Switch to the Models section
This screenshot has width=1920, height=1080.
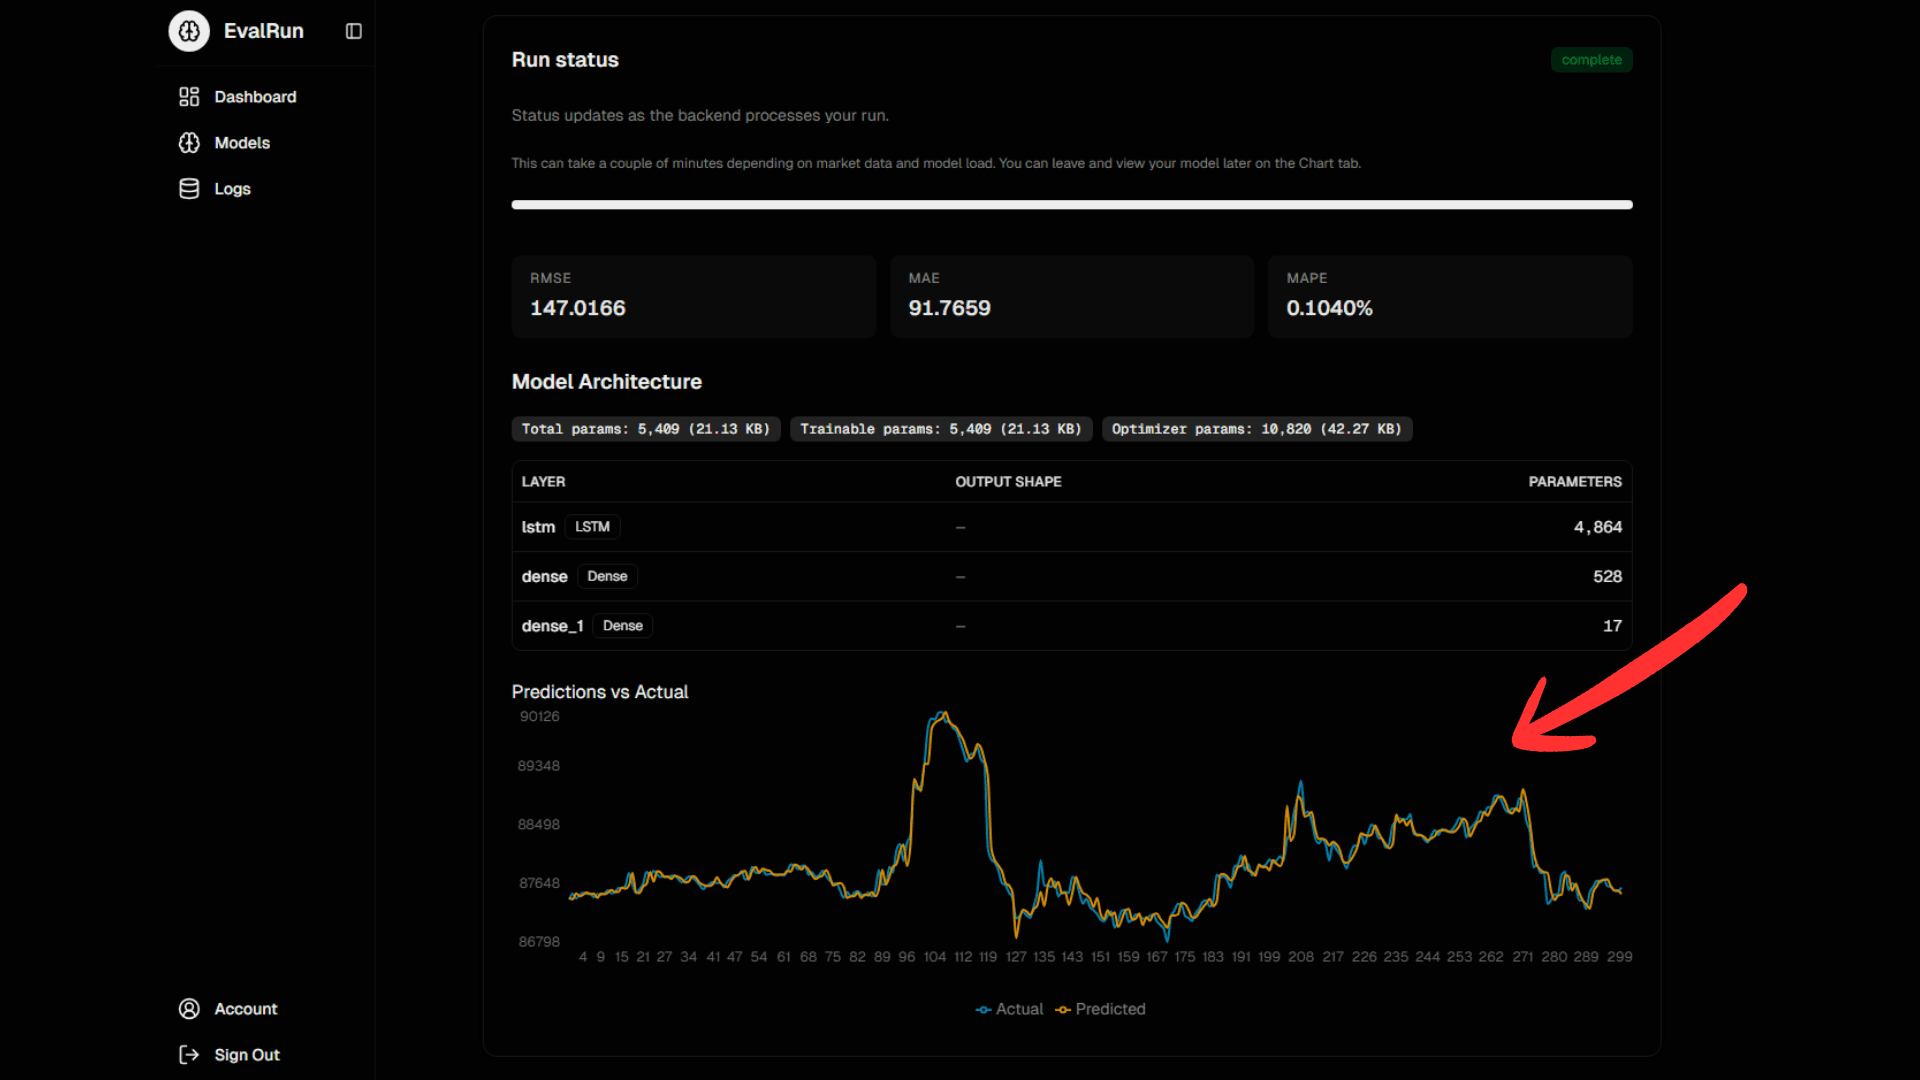click(x=241, y=142)
